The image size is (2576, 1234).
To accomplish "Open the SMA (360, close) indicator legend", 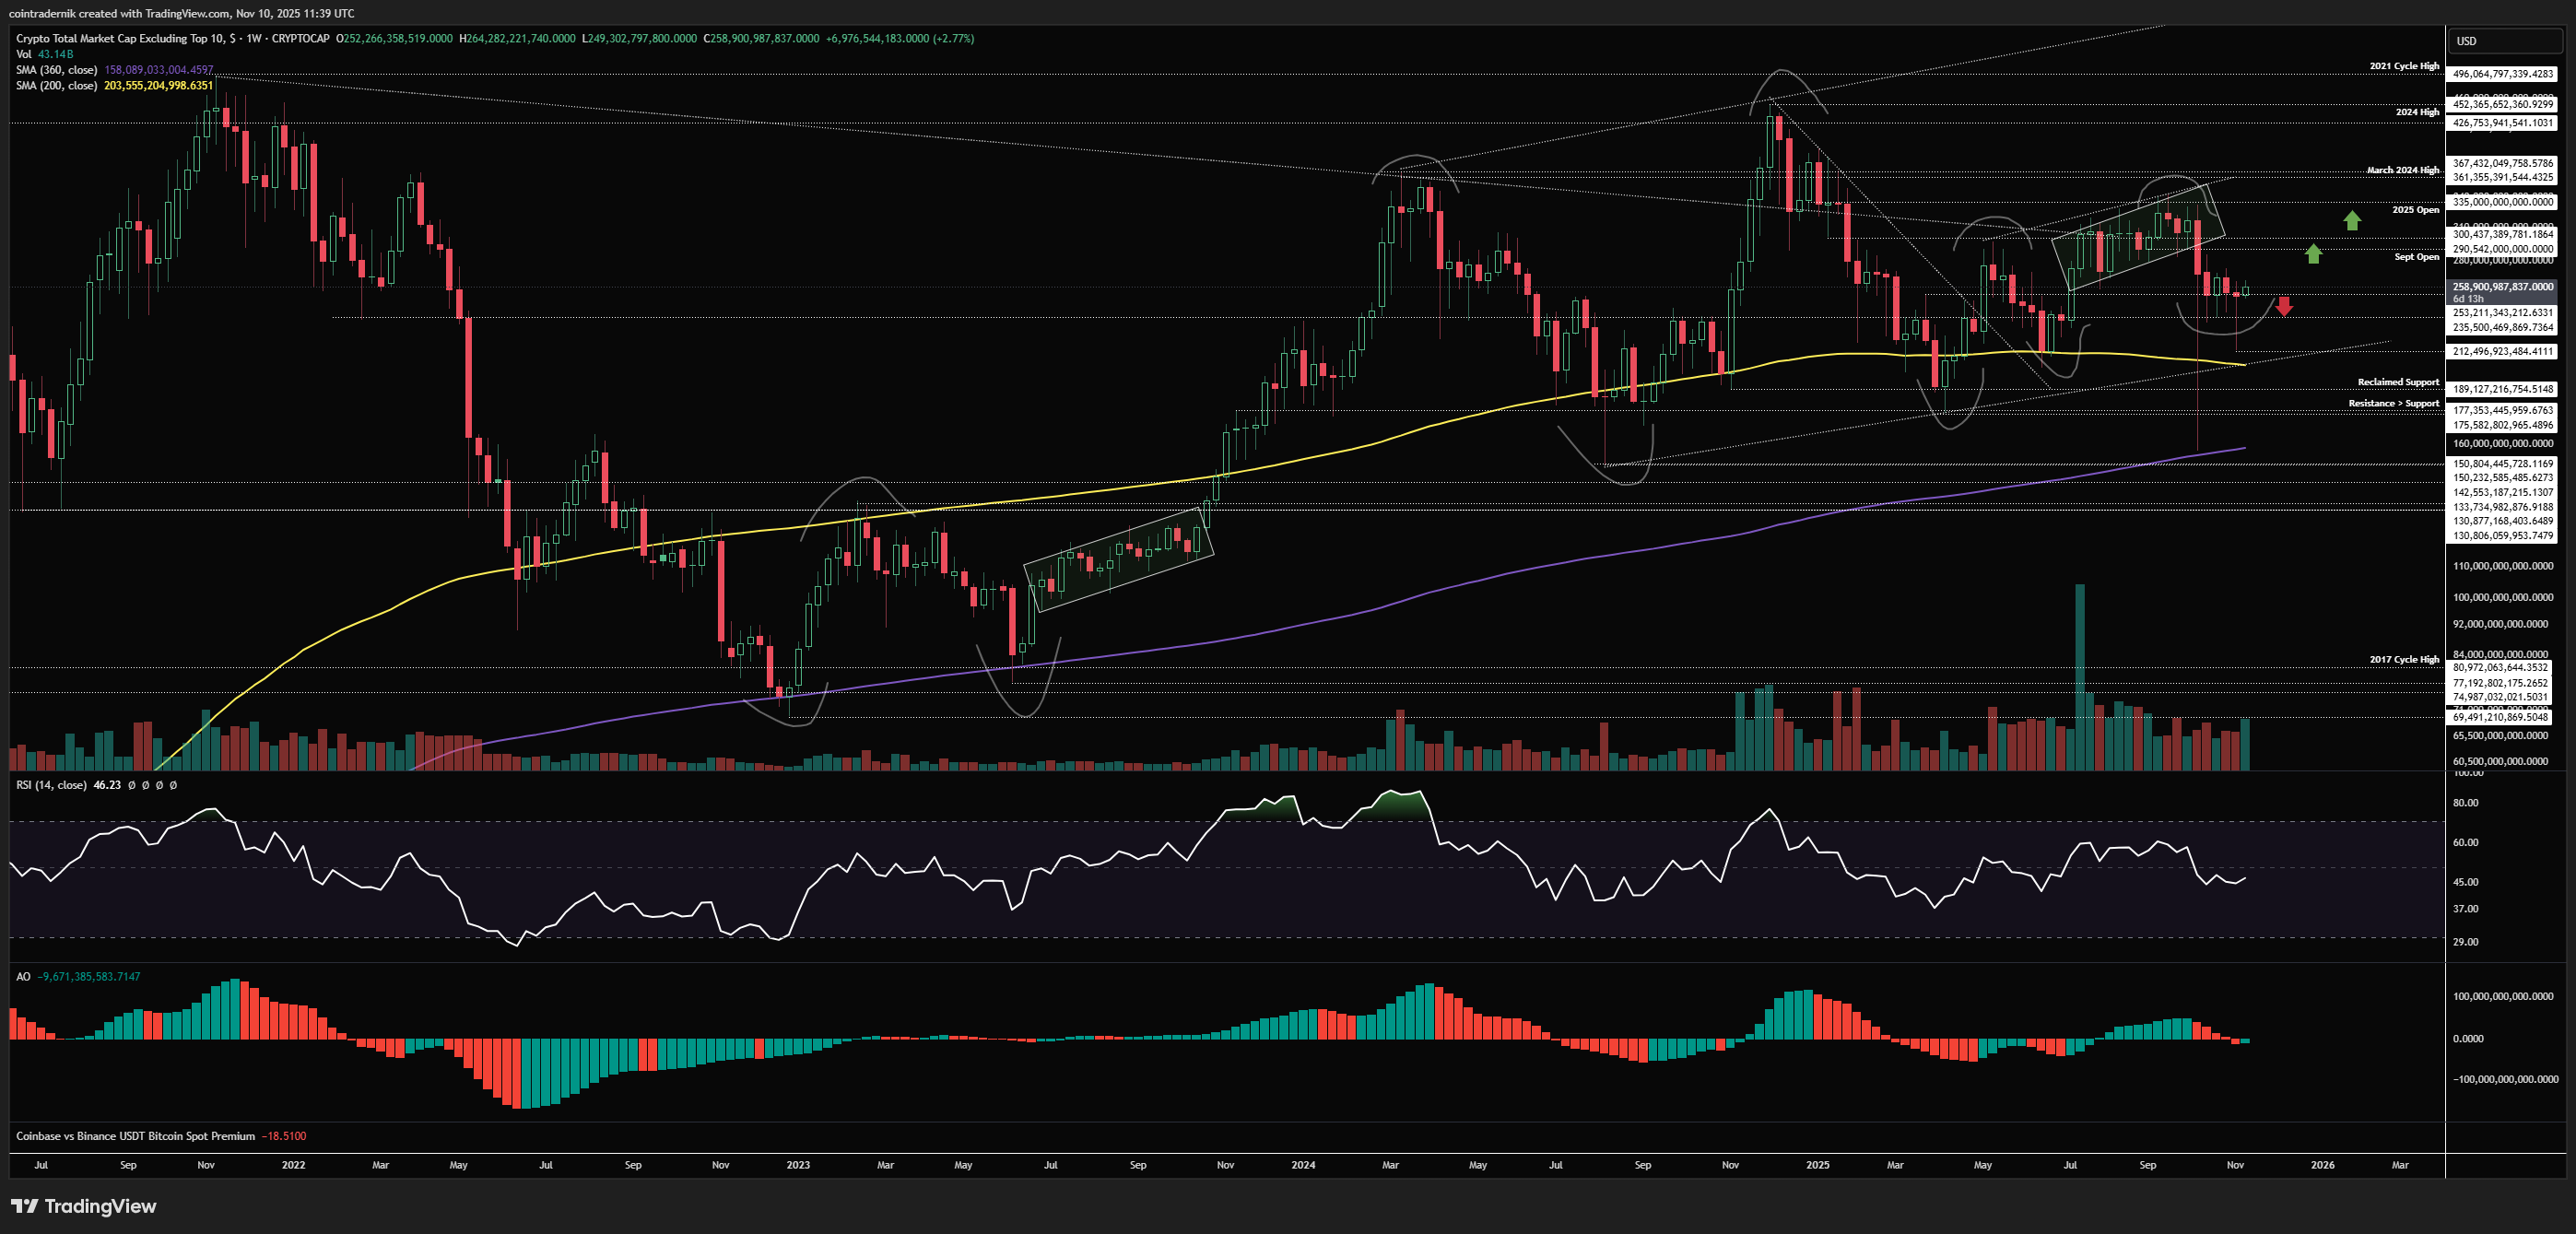I will (57, 70).
